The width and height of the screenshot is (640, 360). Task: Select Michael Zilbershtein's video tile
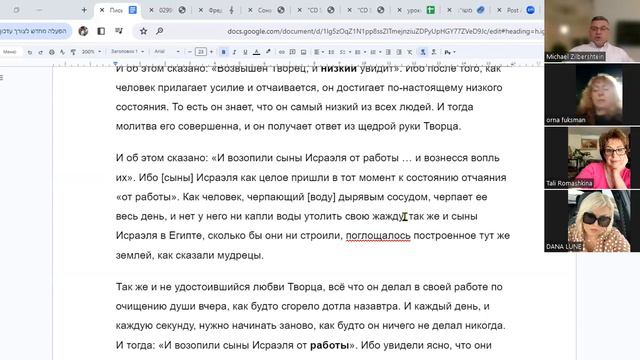coord(592,31)
